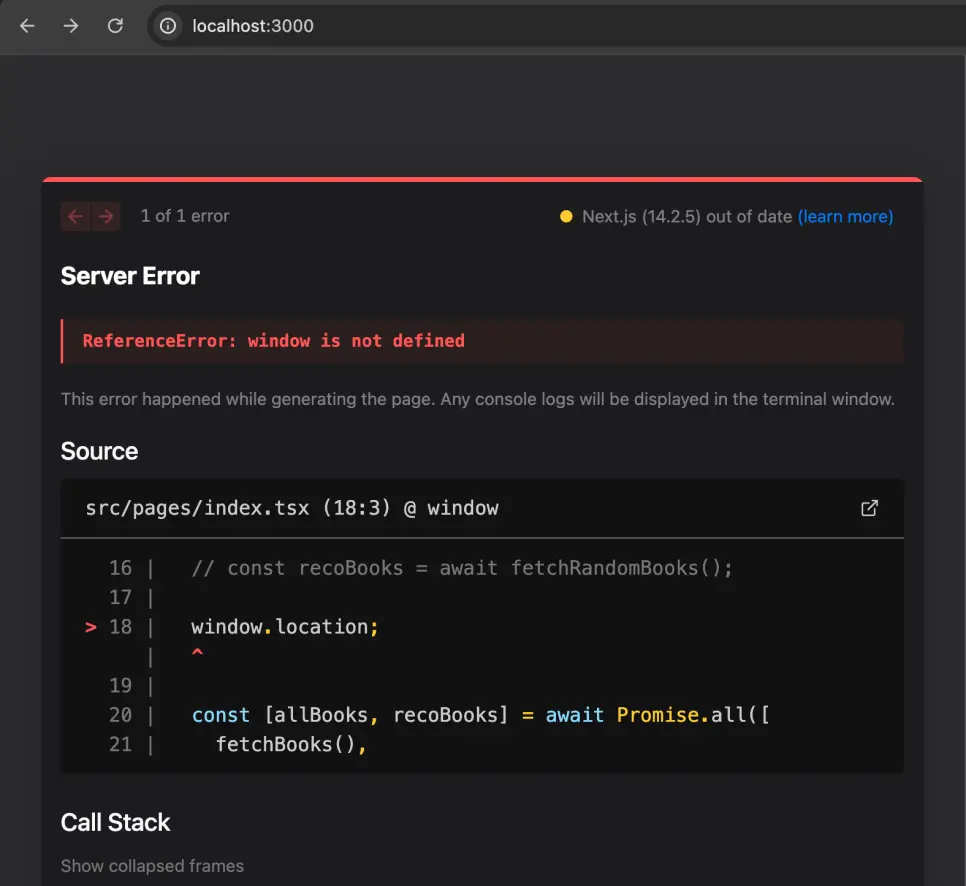Click the browser back arrow

pyautogui.click(x=27, y=26)
